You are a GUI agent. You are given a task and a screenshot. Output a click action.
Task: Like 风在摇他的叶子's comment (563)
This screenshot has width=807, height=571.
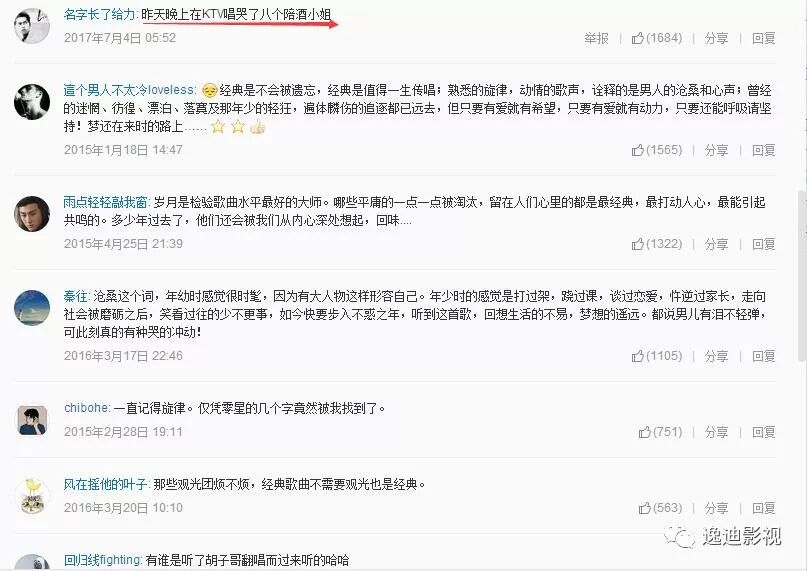pyautogui.click(x=660, y=508)
